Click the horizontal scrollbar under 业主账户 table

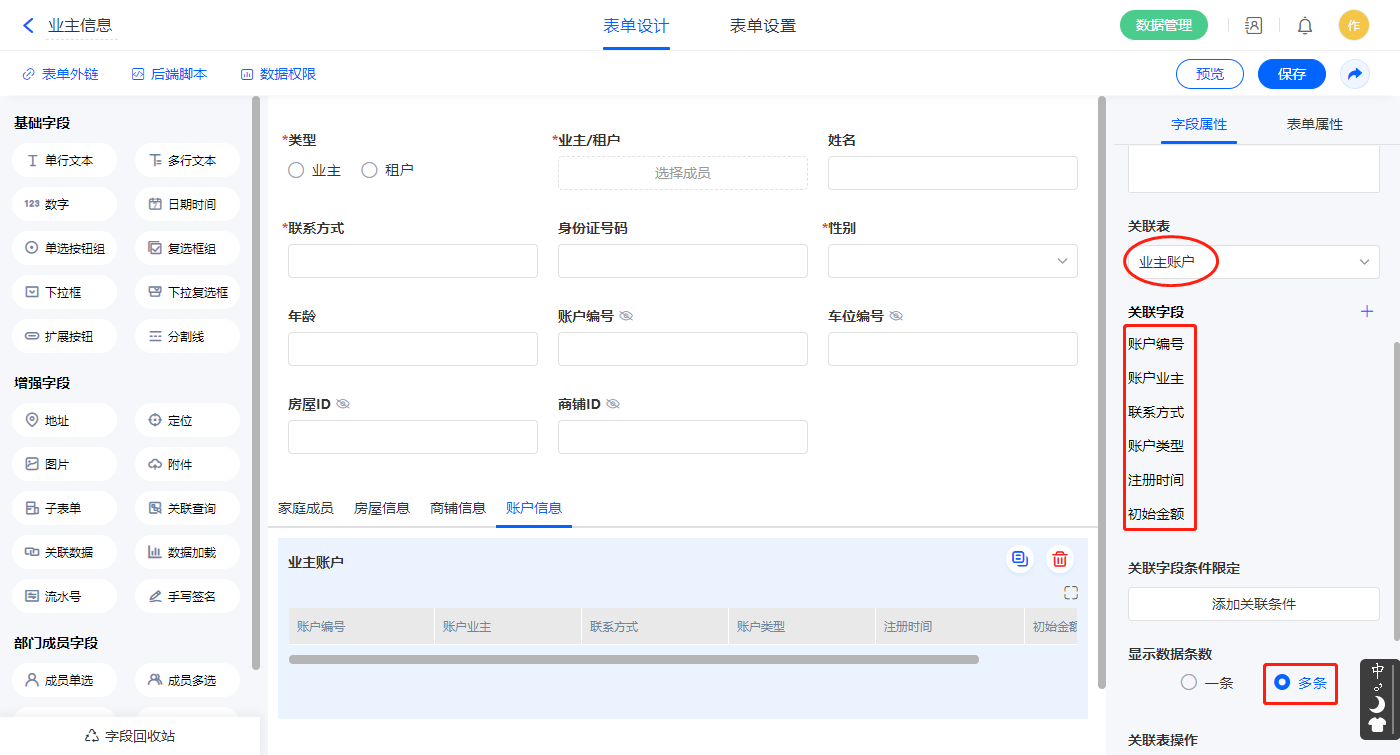pyautogui.click(x=633, y=660)
